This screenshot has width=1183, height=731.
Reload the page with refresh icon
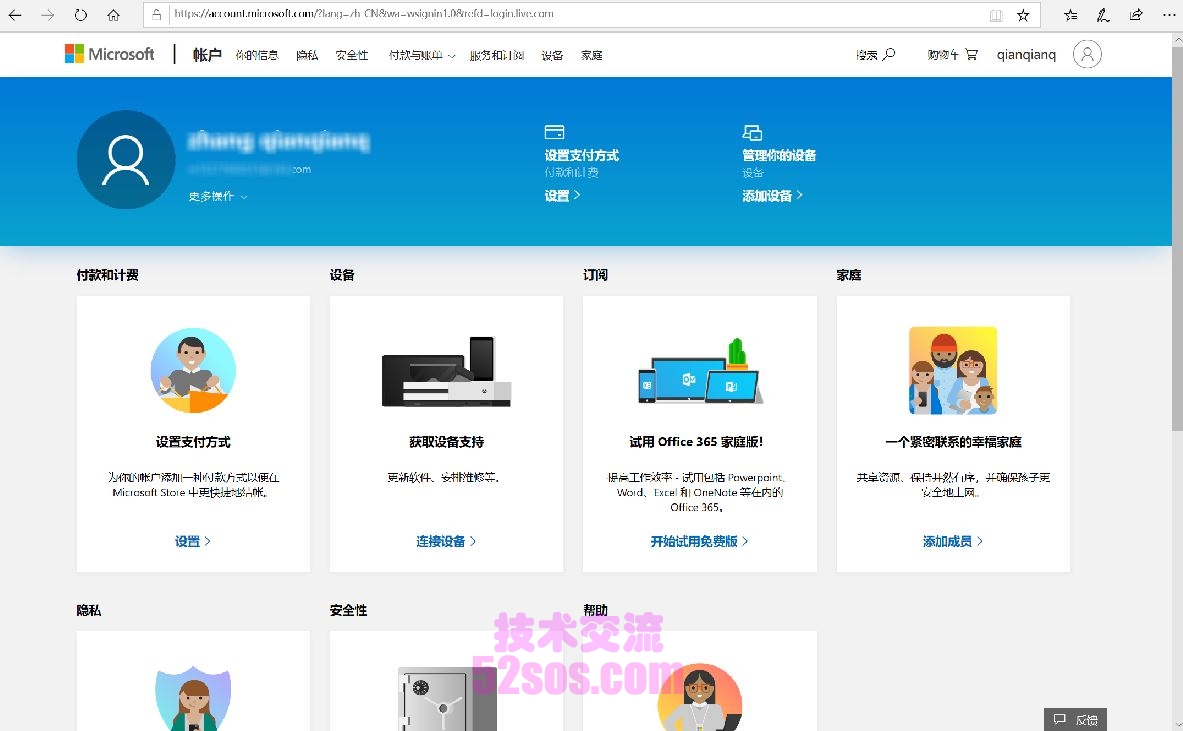81,14
